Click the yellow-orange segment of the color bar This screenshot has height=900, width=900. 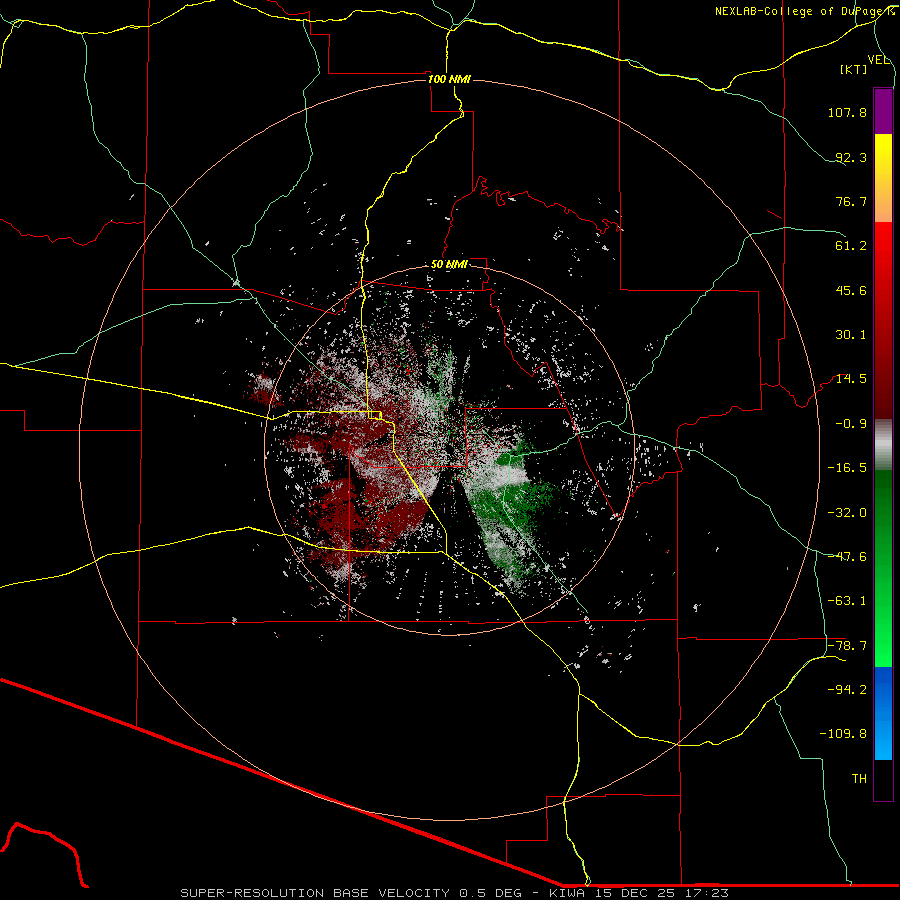coord(883,178)
